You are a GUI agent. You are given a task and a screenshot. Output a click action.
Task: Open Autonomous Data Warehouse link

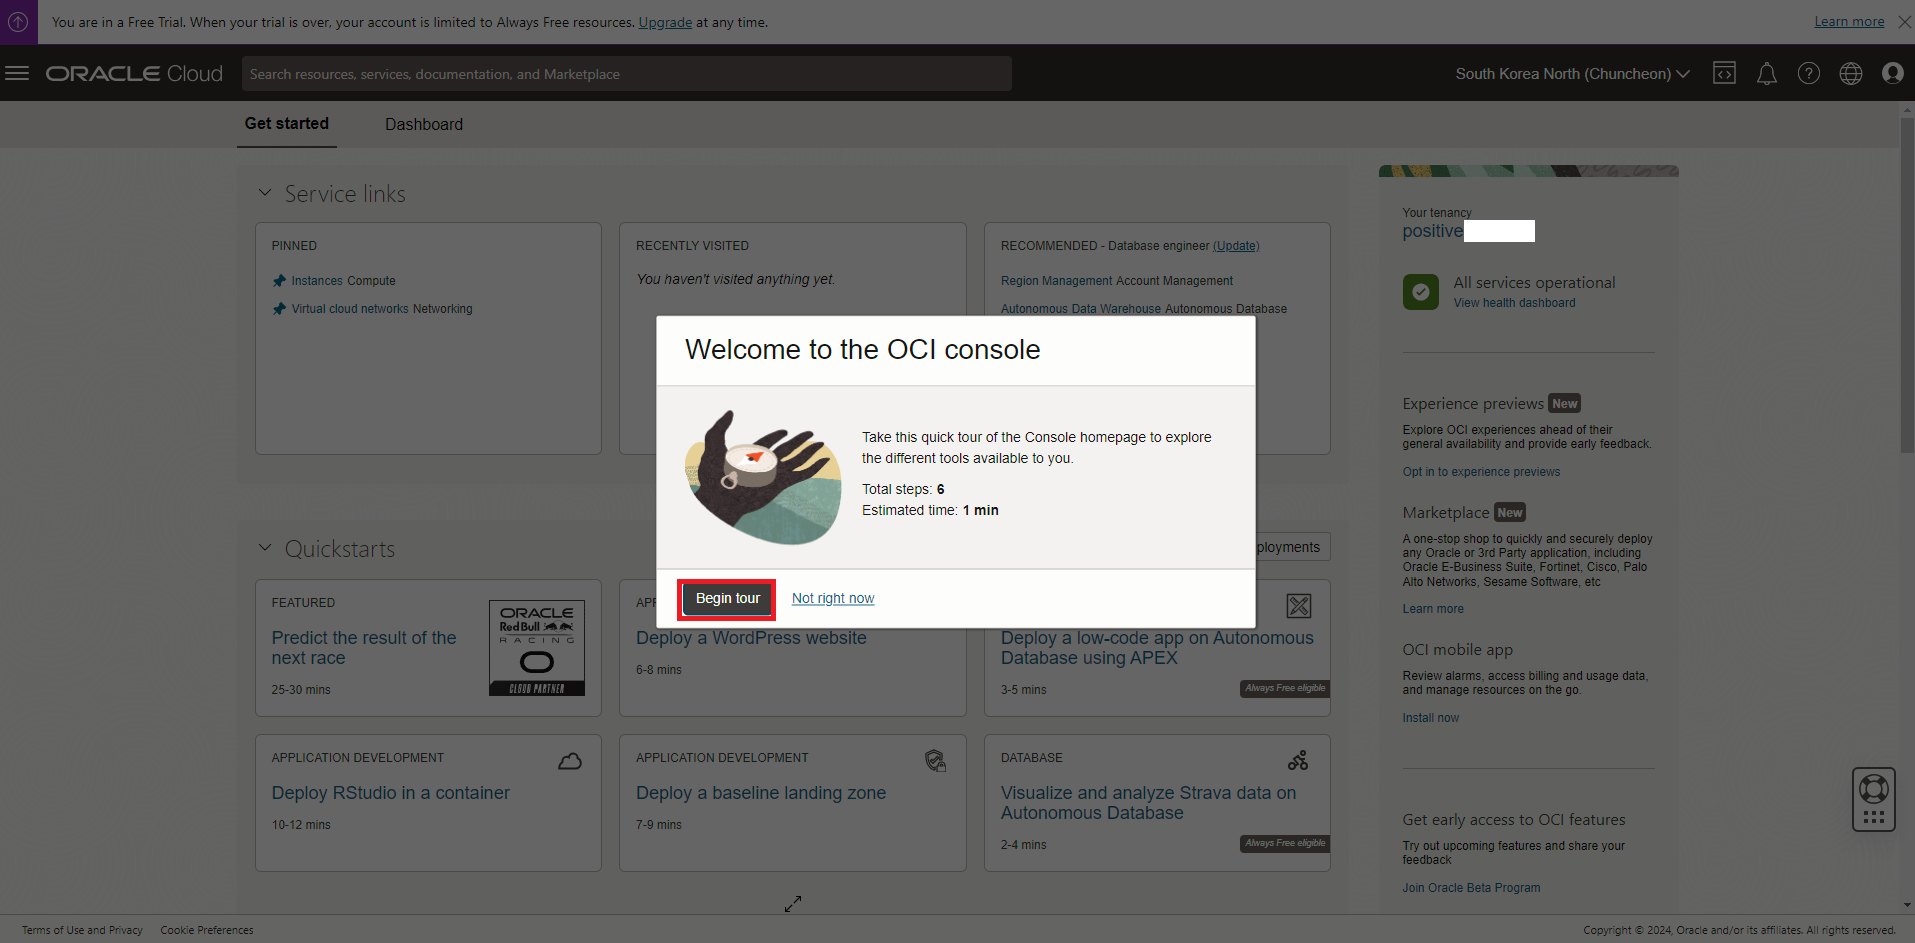click(1144, 309)
